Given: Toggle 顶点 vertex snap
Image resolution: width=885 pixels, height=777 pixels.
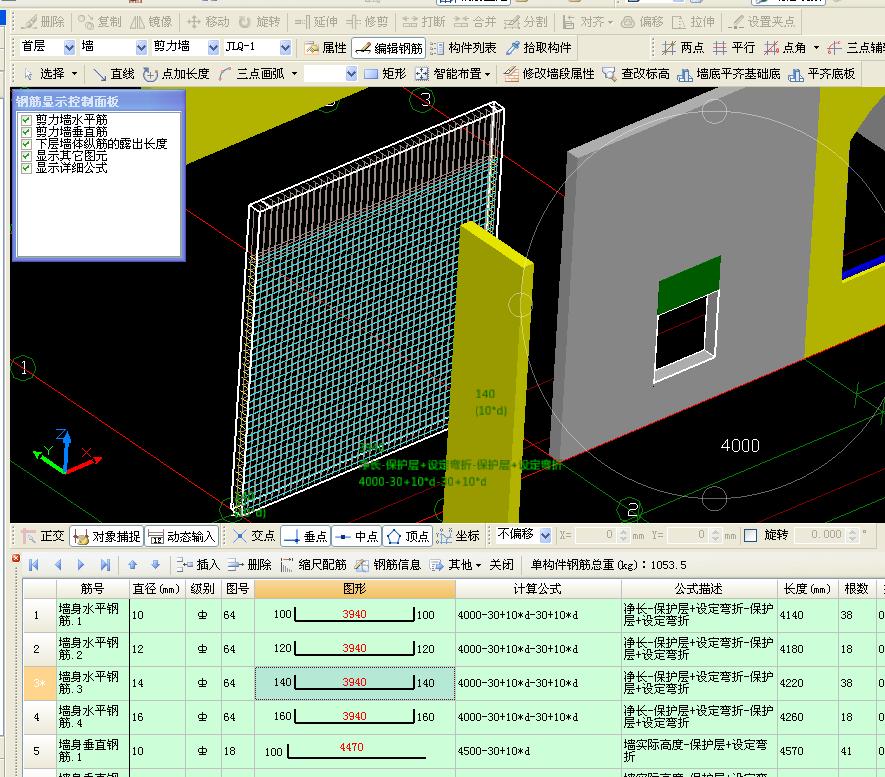Looking at the screenshot, I should click(x=408, y=536).
